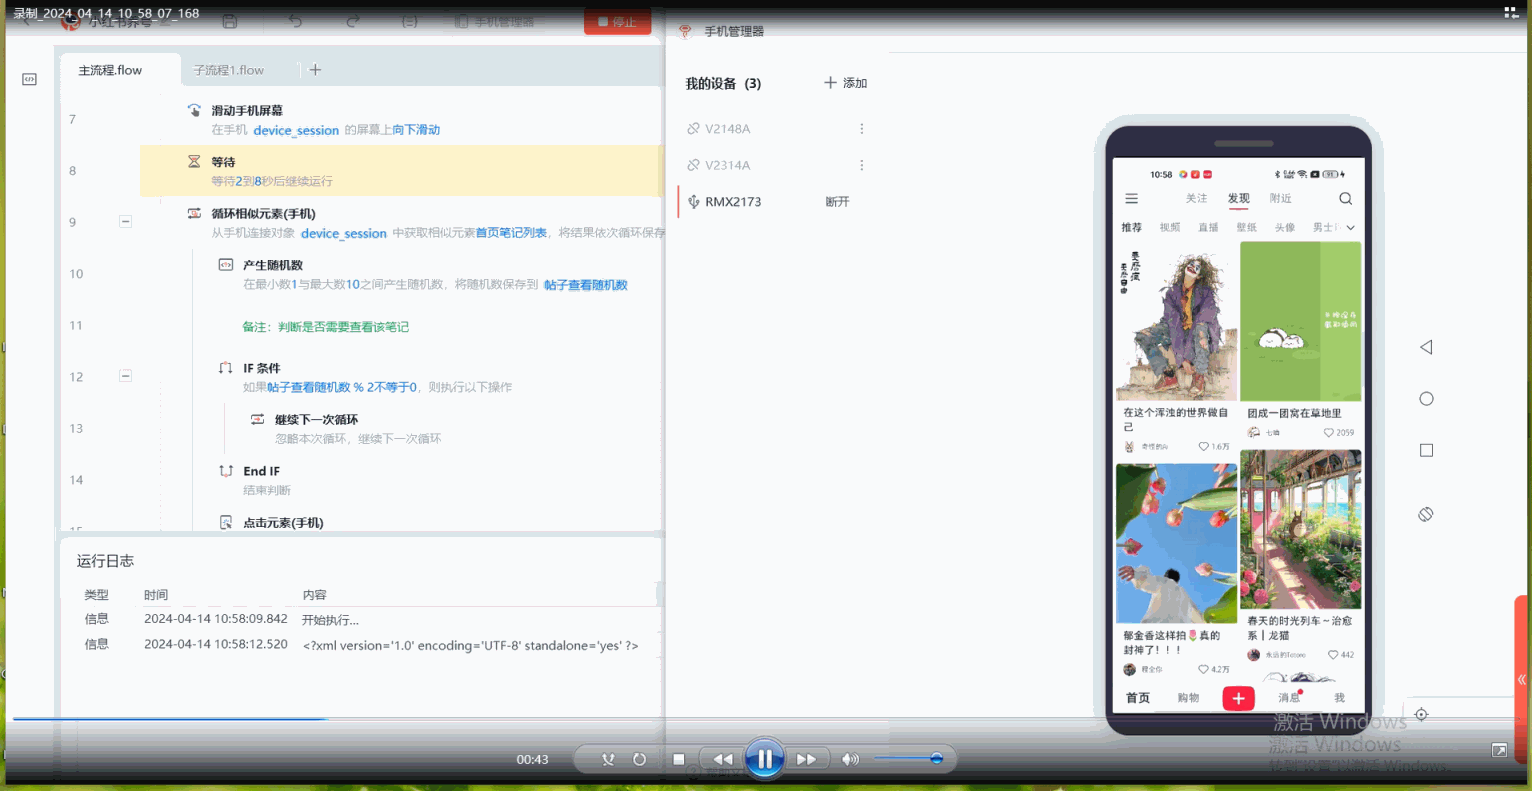
Task: Select device V2148A in device list
Action: 727,129
